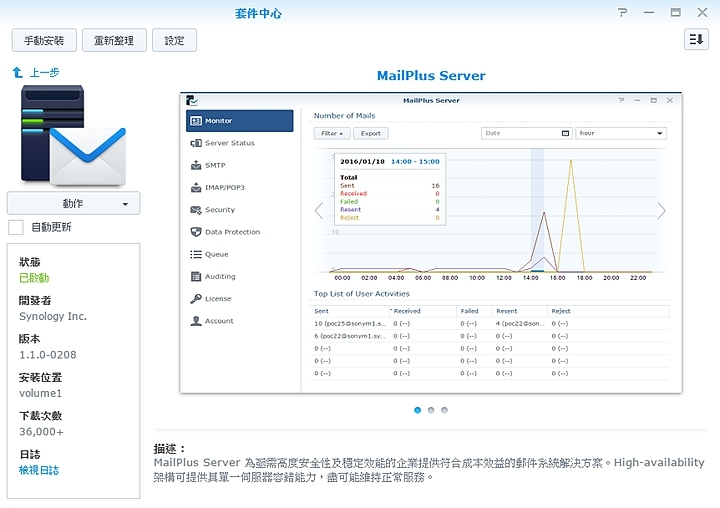
Task: Click the MailPlus Server package icon
Action: [73, 134]
